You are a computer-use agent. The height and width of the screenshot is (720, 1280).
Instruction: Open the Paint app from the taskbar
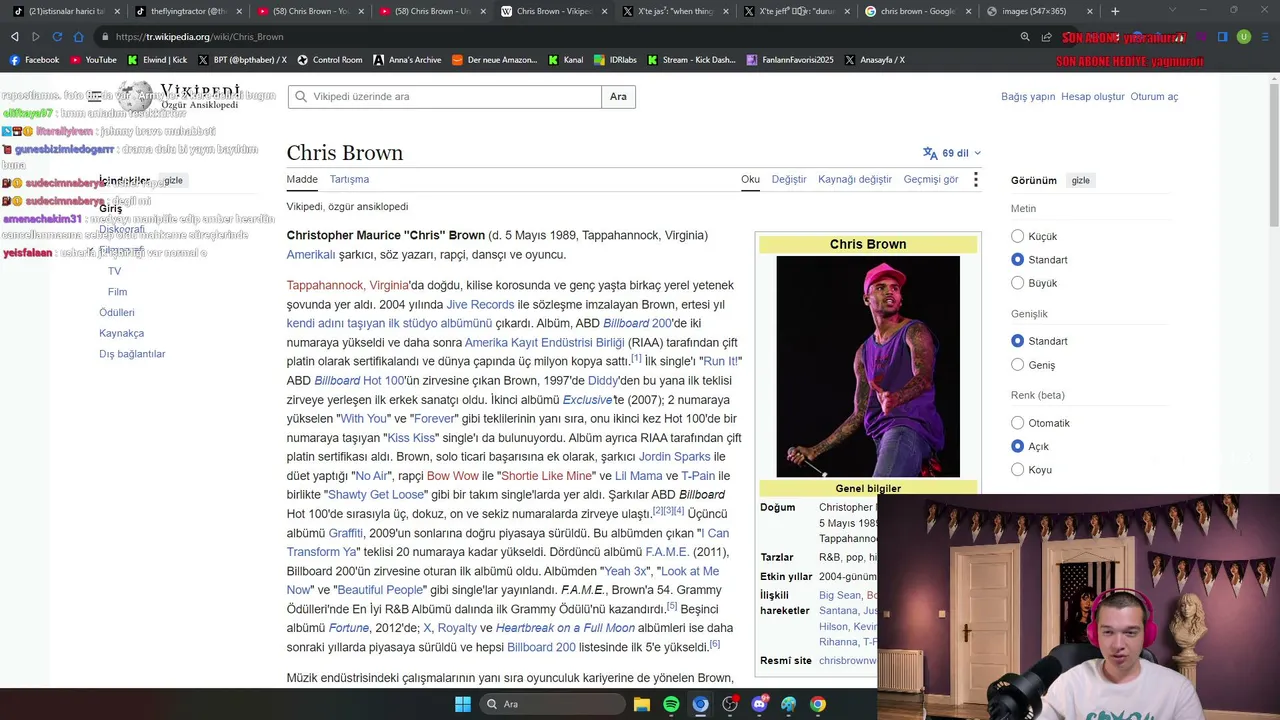(x=789, y=704)
